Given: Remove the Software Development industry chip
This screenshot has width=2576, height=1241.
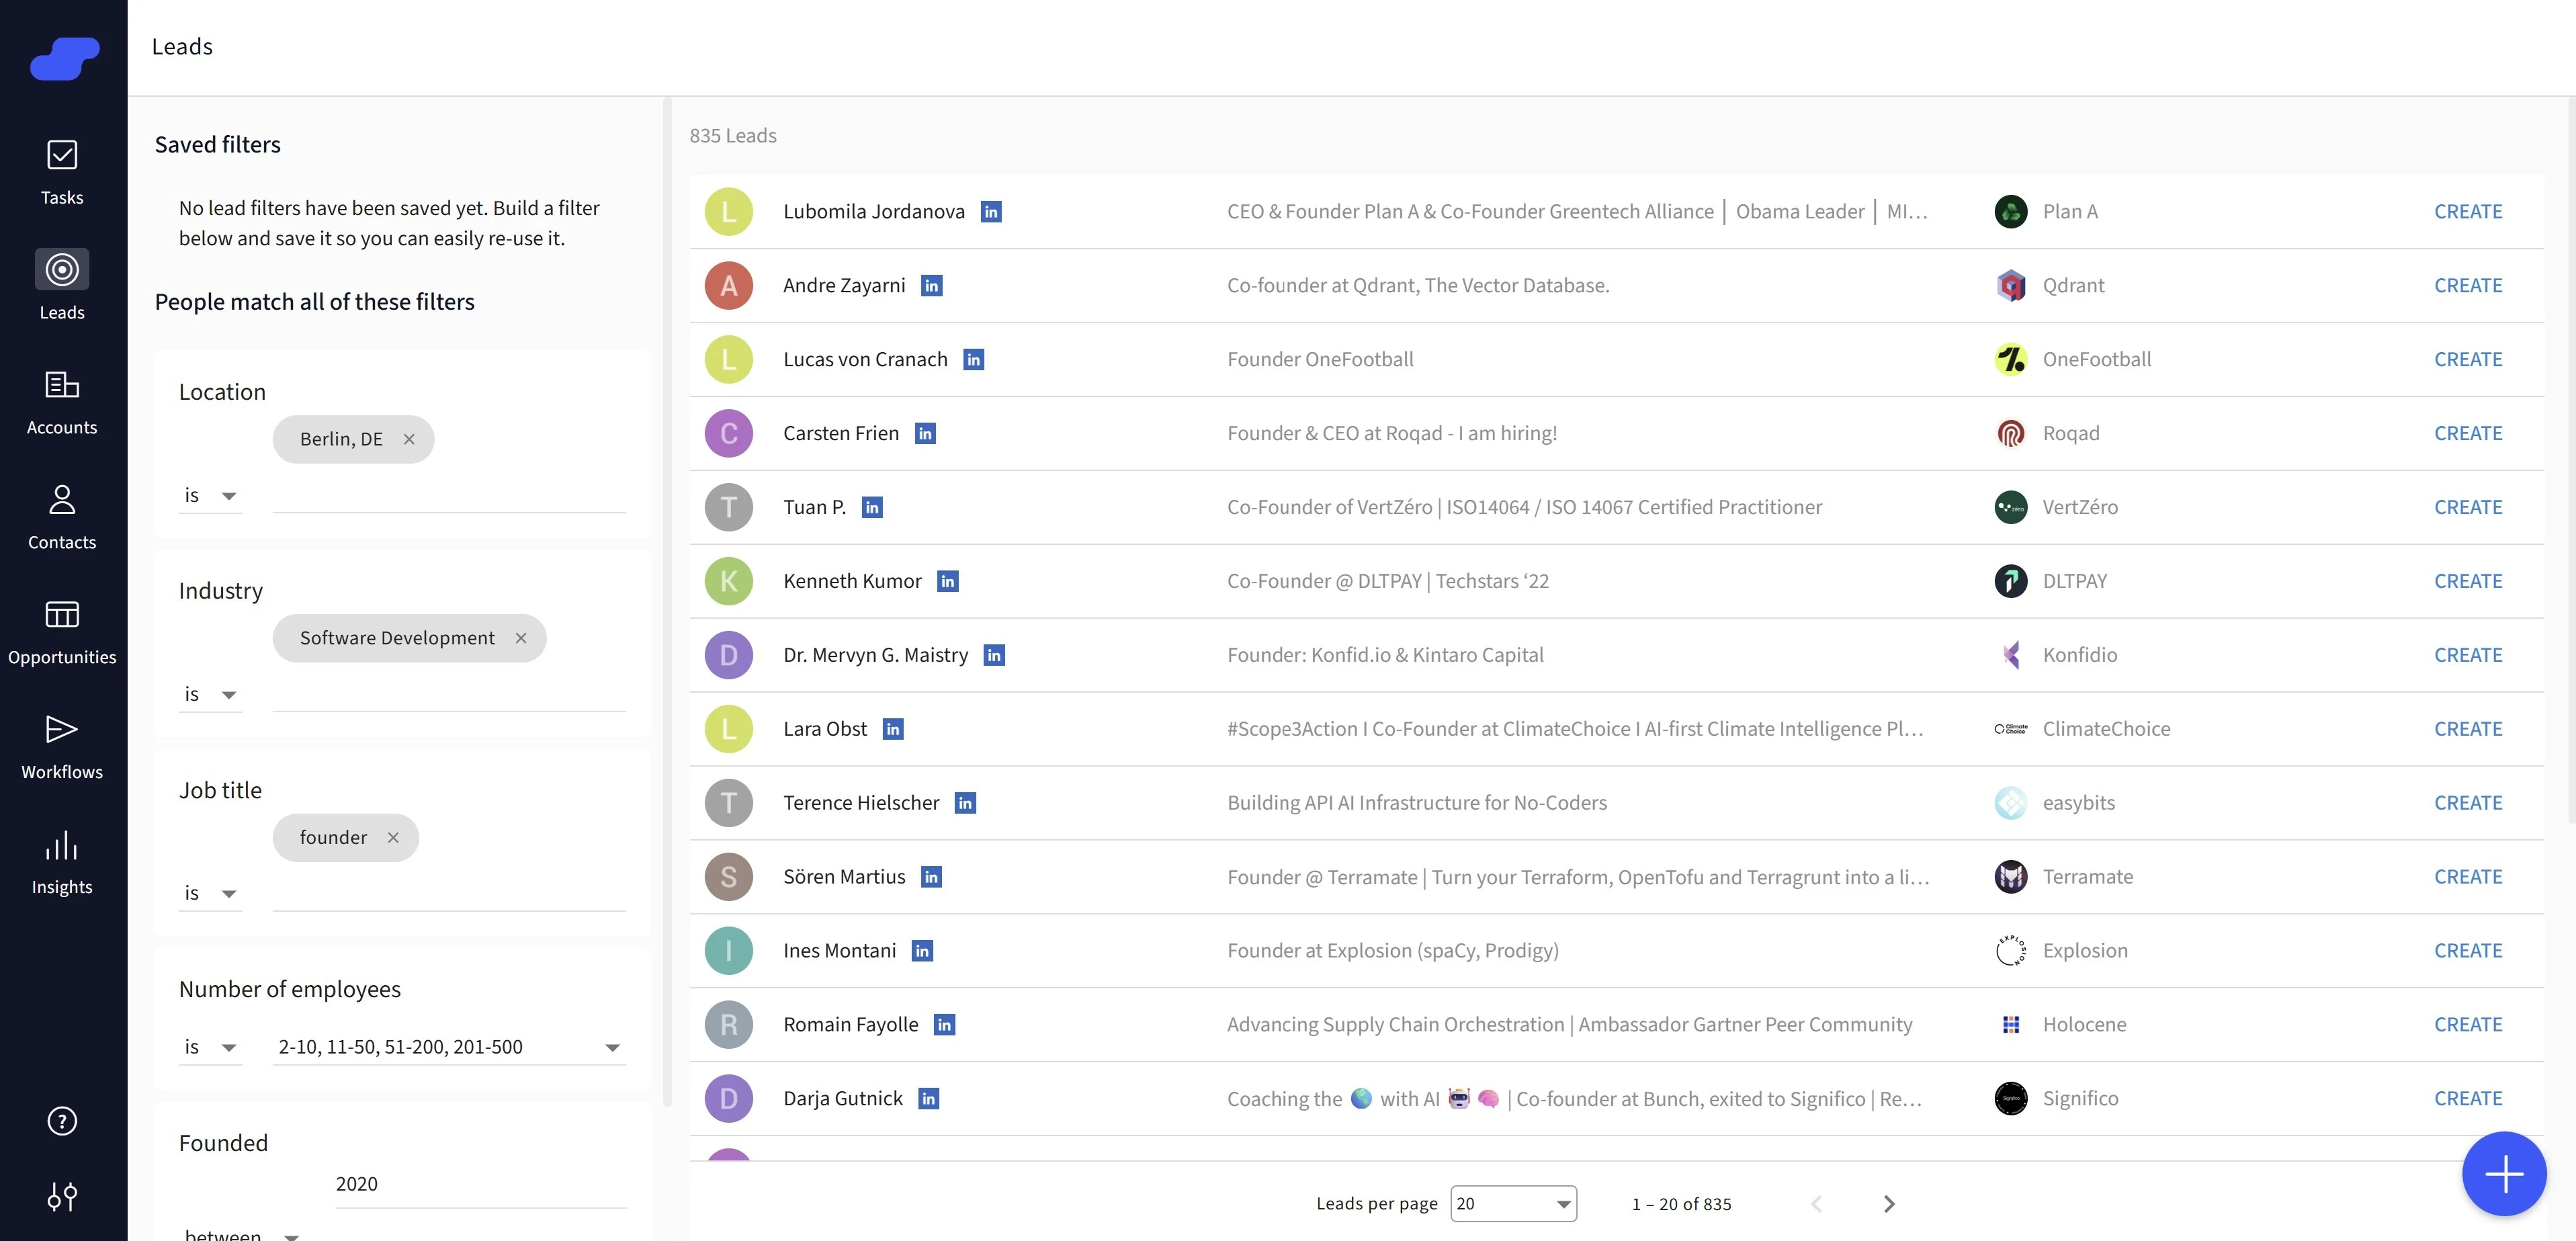Looking at the screenshot, I should pyautogui.click(x=521, y=638).
